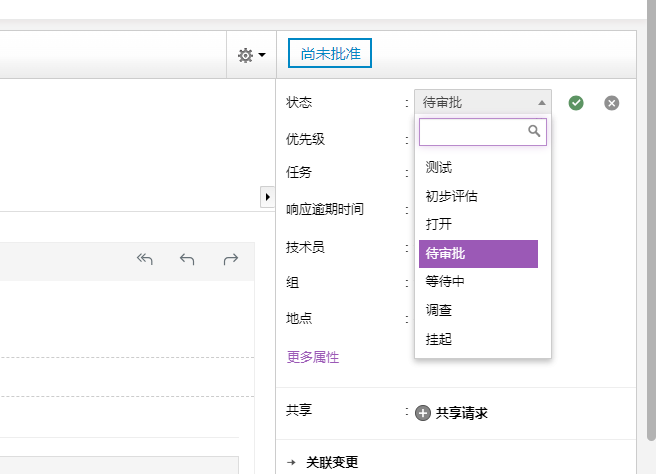
Task: Click the green checkmark to confirm status
Action: pyautogui.click(x=576, y=103)
